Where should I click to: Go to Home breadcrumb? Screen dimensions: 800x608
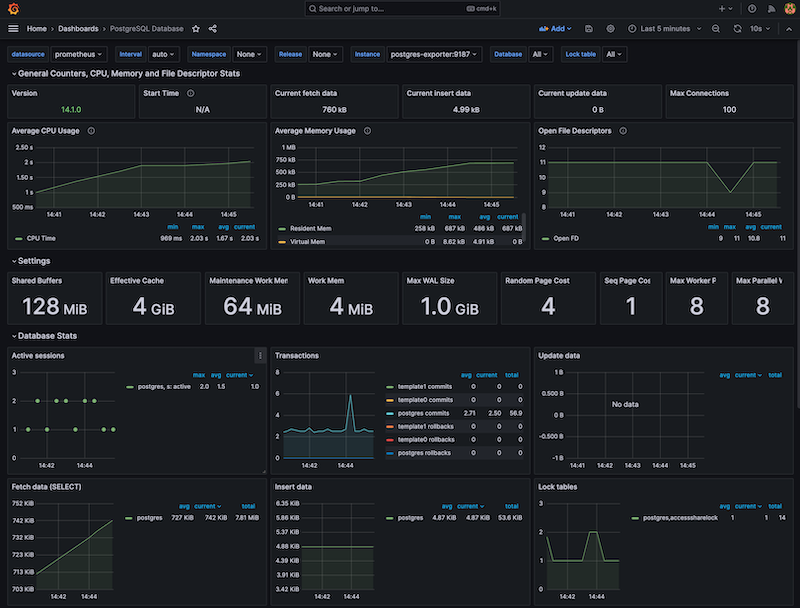tap(36, 29)
